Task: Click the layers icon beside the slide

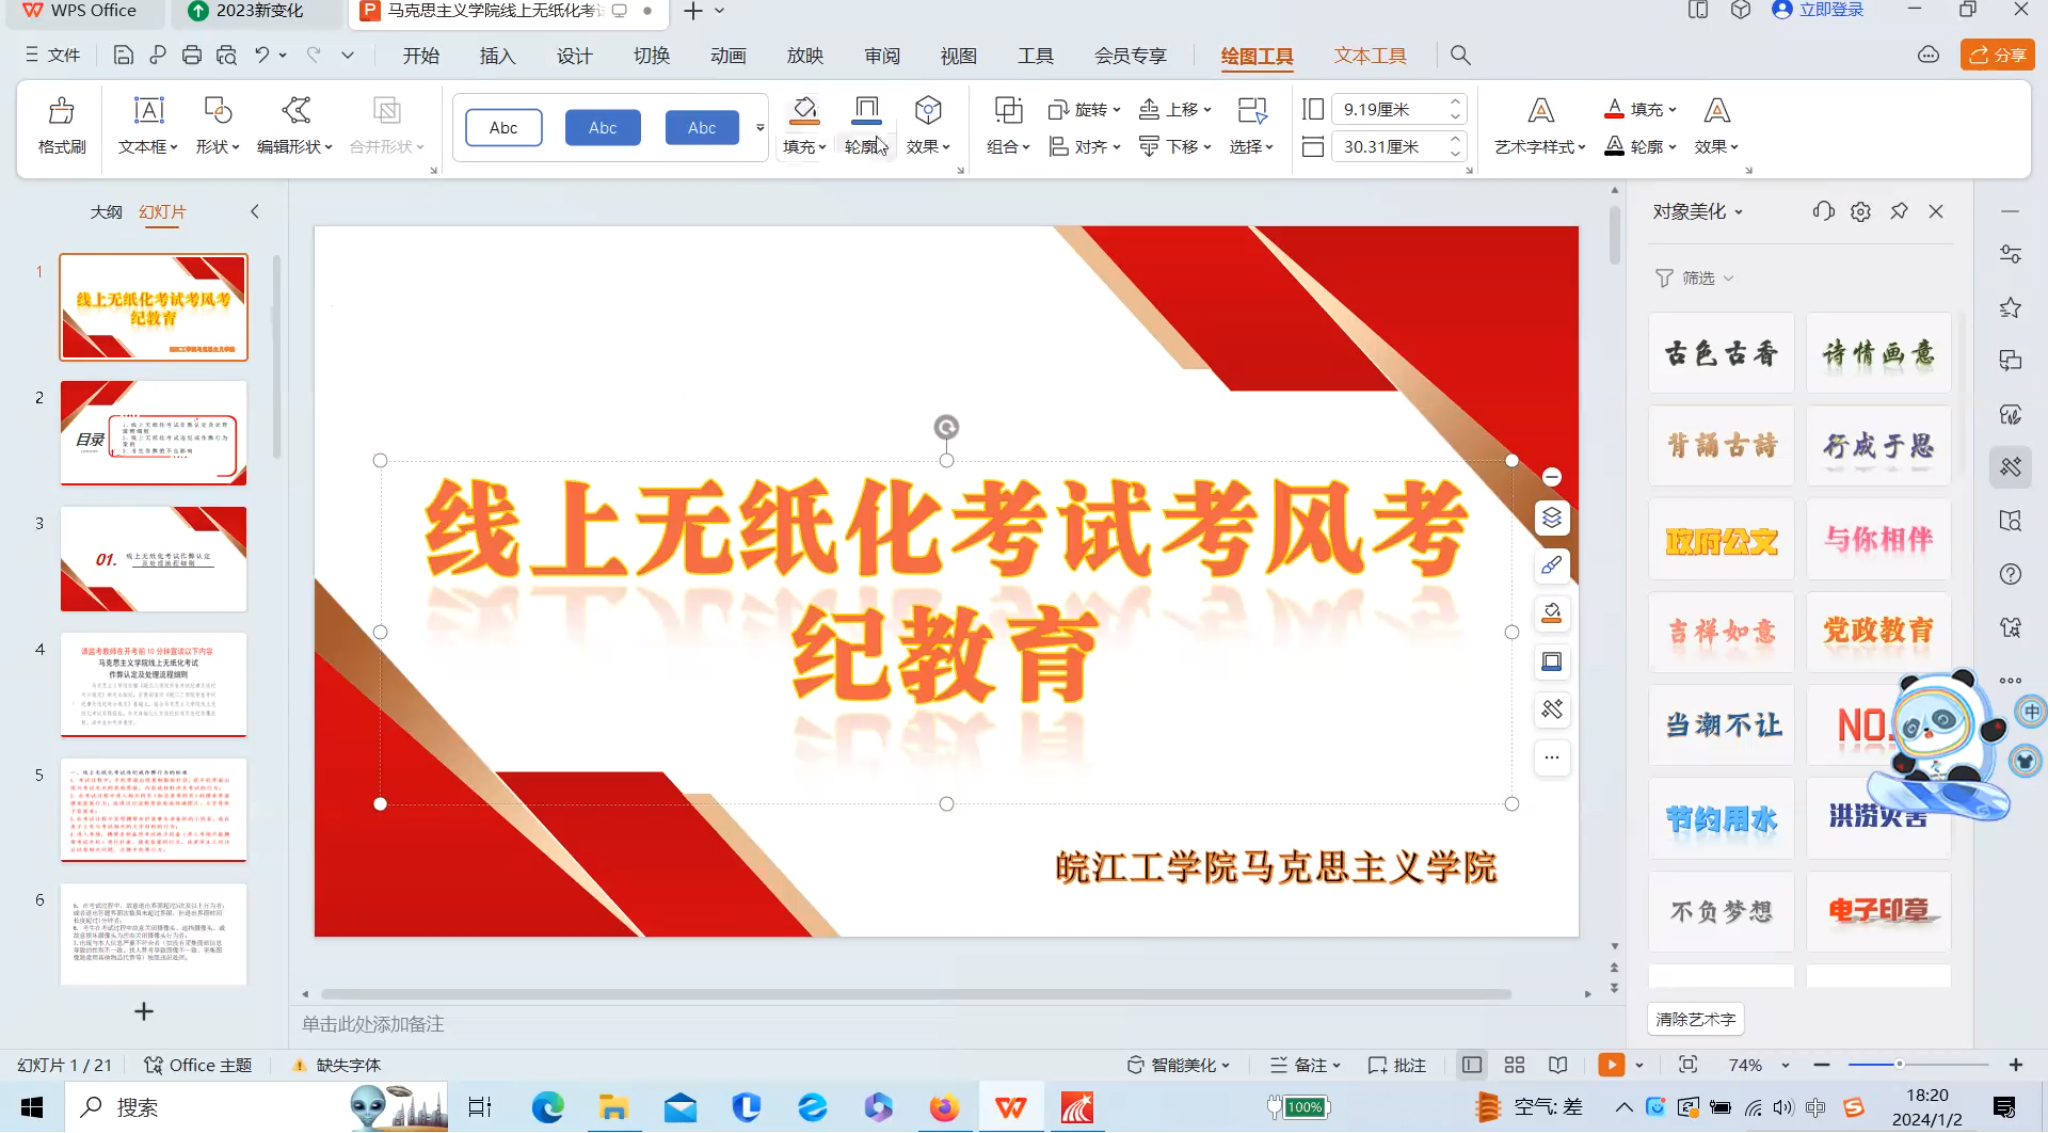Action: (1551, 518)
